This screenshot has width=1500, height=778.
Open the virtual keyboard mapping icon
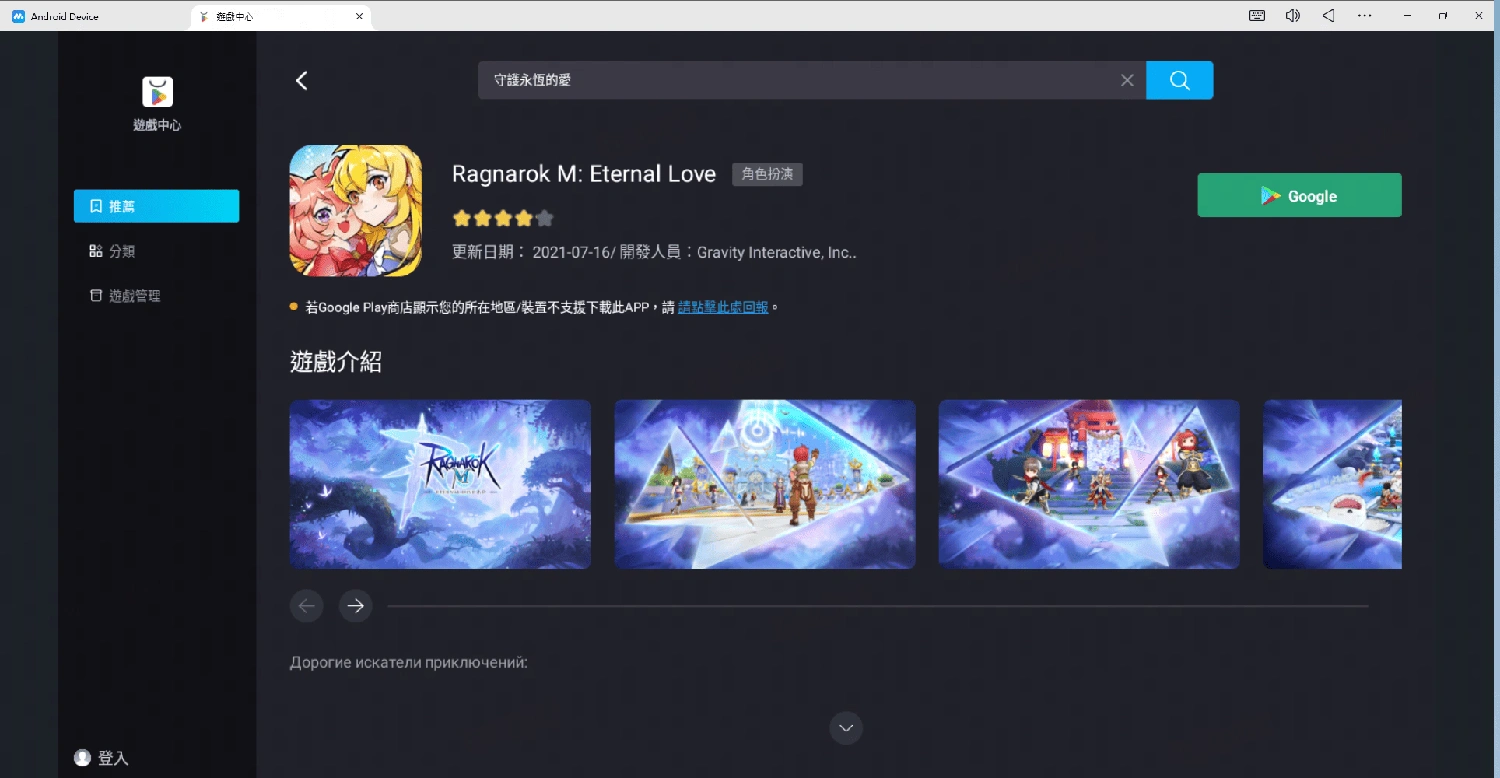pos(1256,15)
